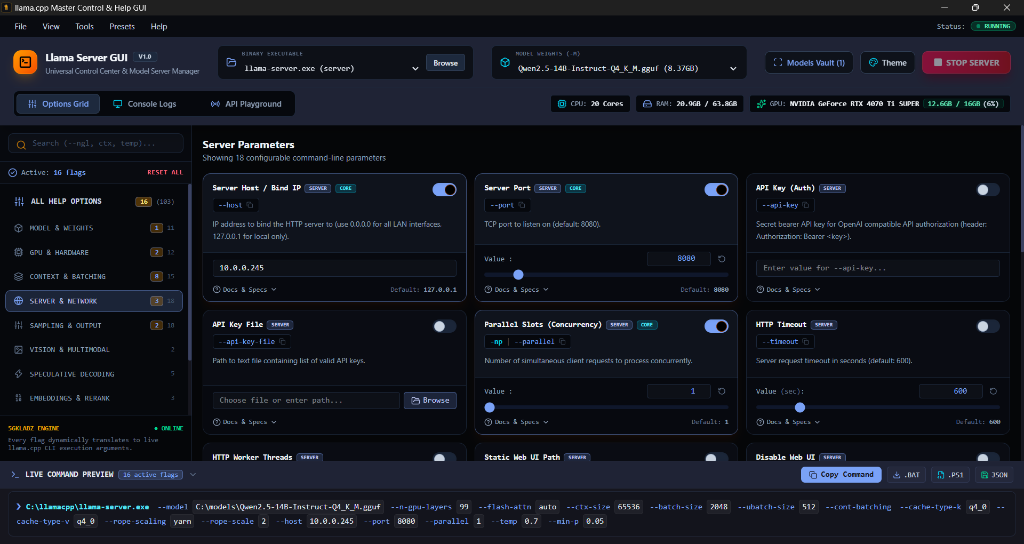
Task: Open the Model & Weights category
Action: pyautogui.click(x=94, y=228)
